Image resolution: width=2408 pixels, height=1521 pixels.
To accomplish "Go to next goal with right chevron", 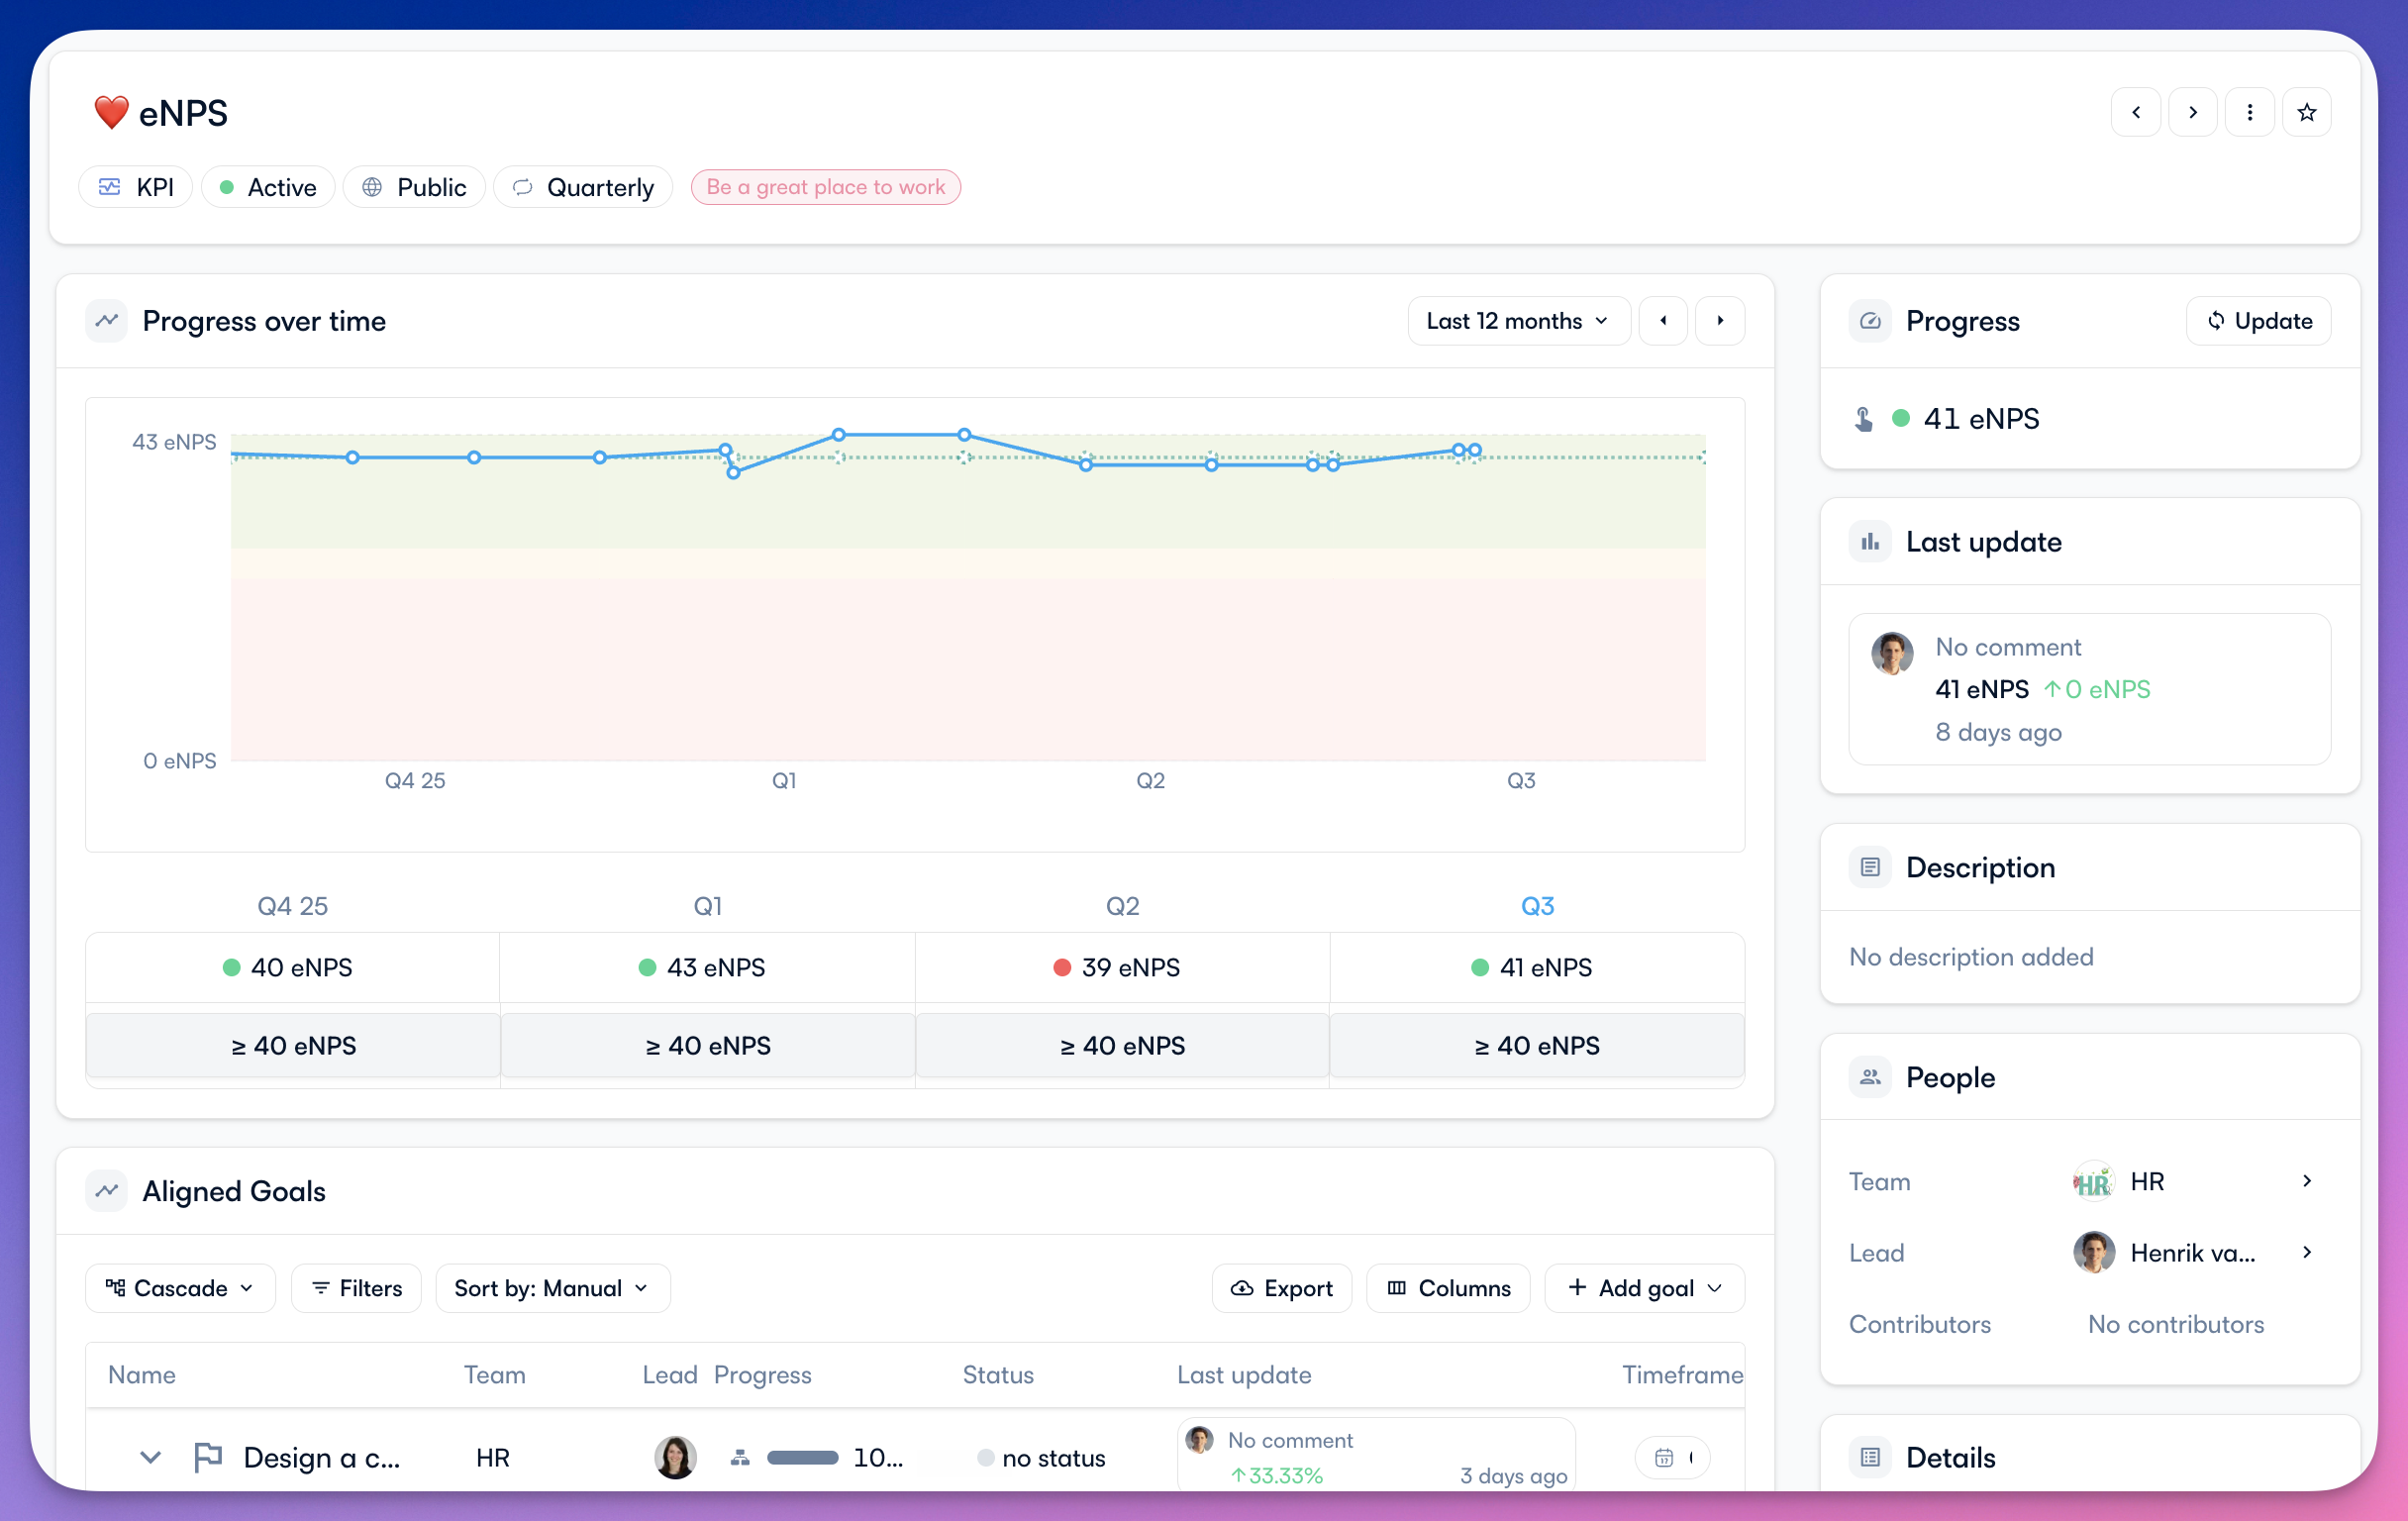I will point(2192,112).
